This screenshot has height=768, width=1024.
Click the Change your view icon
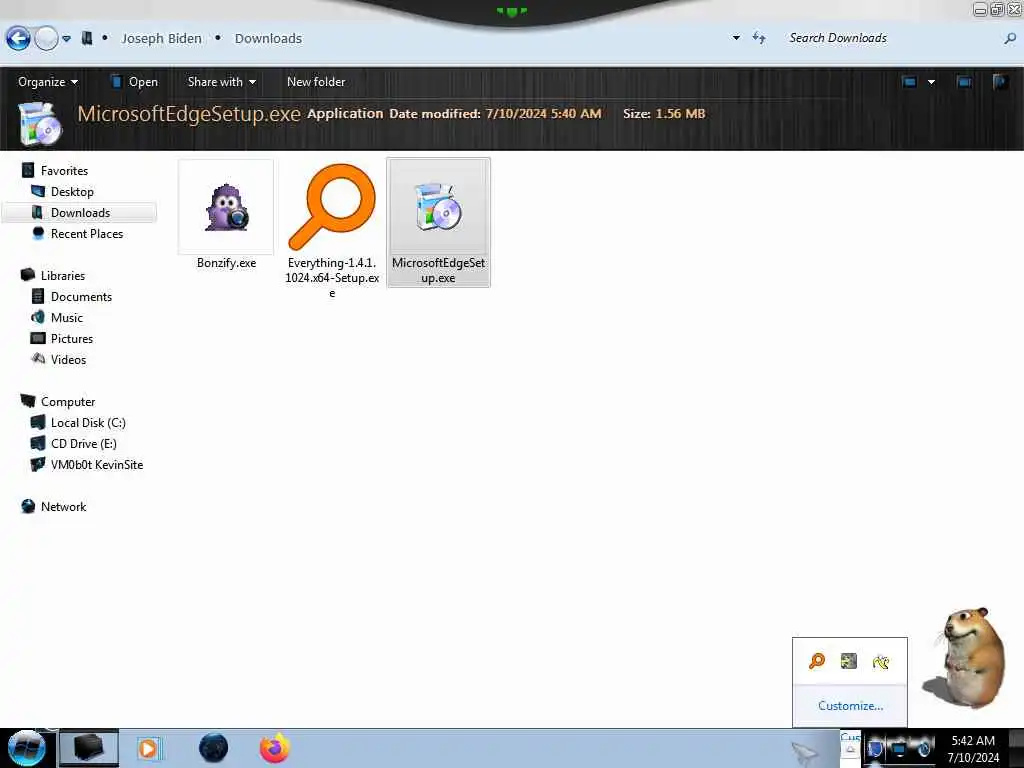click(909, 82)
